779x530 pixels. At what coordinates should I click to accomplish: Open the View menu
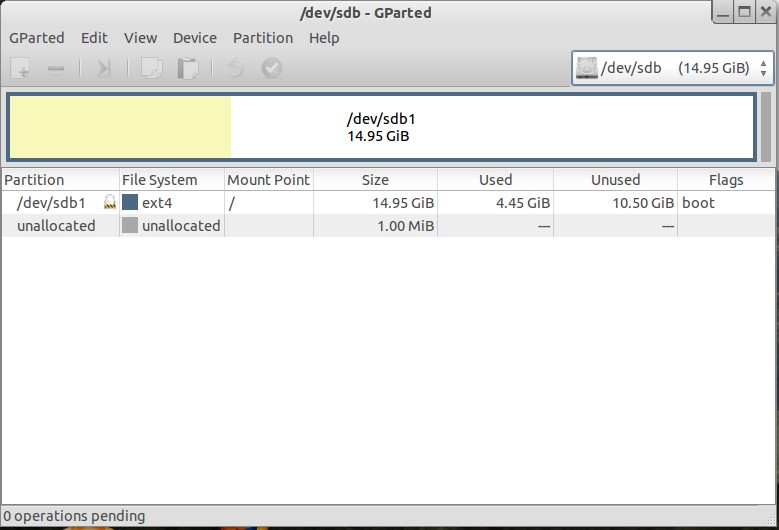tap(141, 38)
